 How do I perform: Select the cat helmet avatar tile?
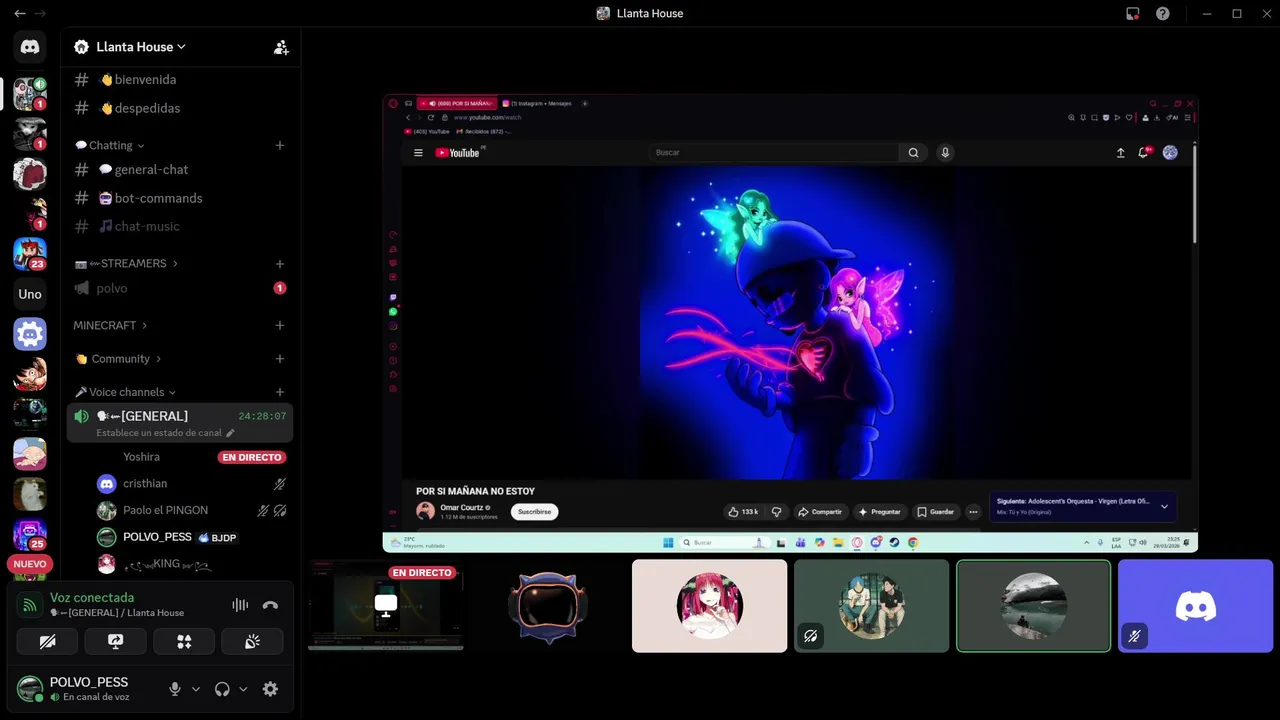click(548, 606)
